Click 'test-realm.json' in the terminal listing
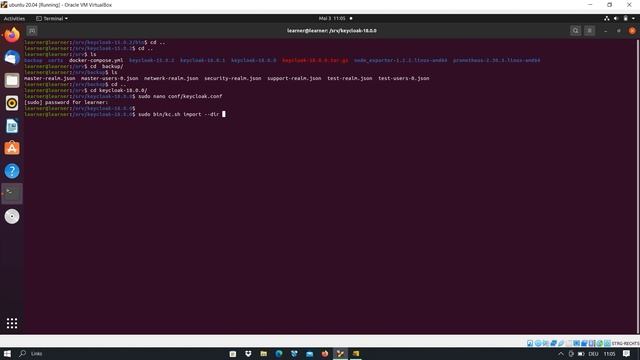 [350, 78]
